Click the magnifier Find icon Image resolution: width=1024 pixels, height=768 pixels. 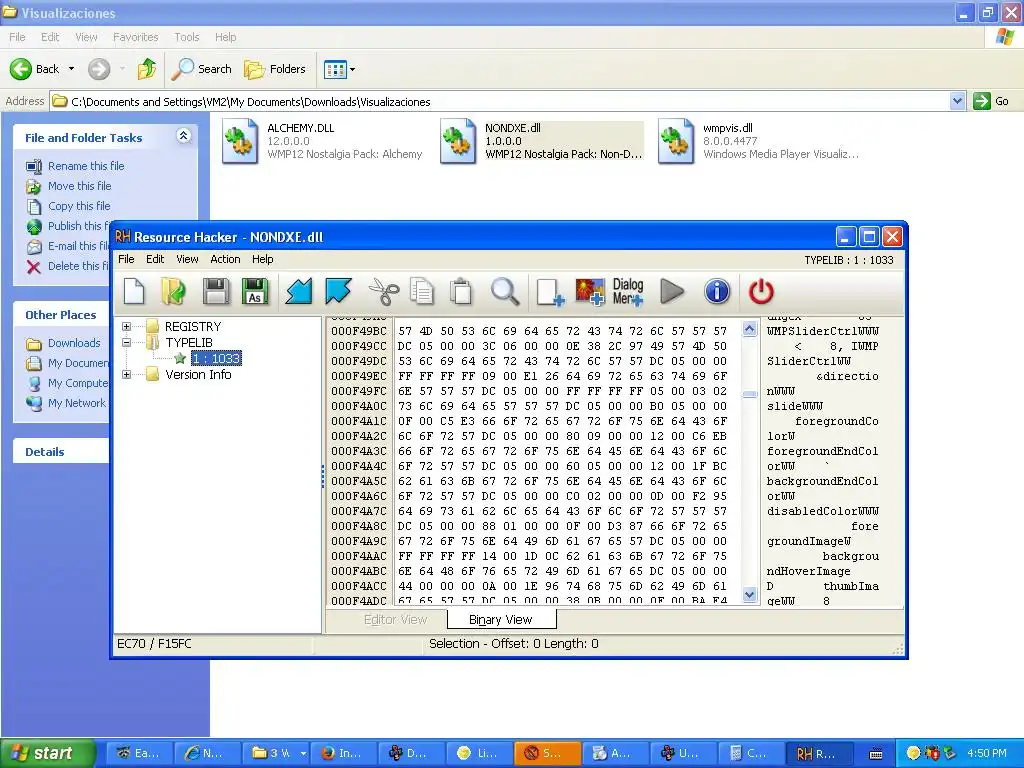coord(505,291)
